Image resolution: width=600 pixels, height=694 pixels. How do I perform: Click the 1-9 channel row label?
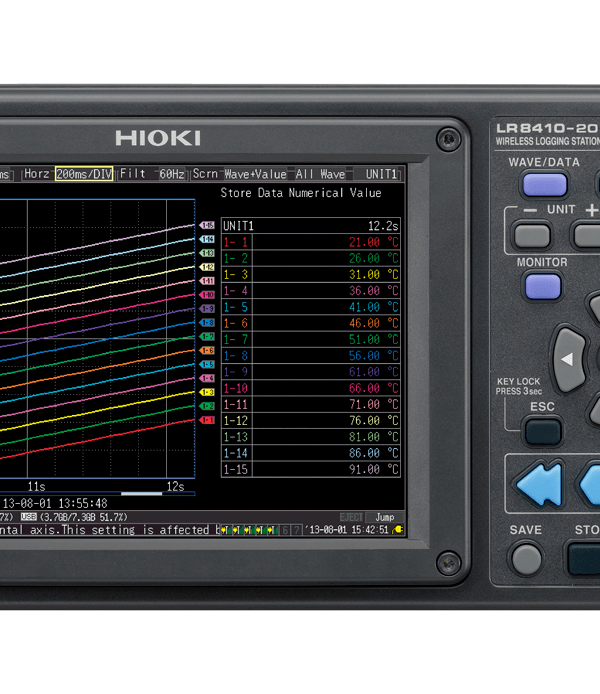click(x=236, y=372)
